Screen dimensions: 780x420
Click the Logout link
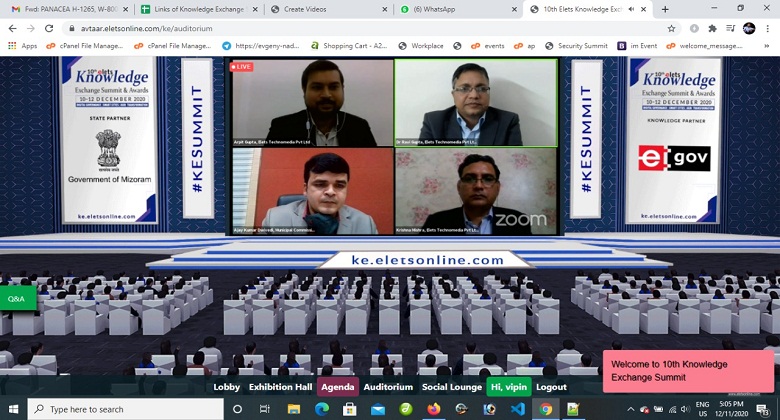point(551,387)
